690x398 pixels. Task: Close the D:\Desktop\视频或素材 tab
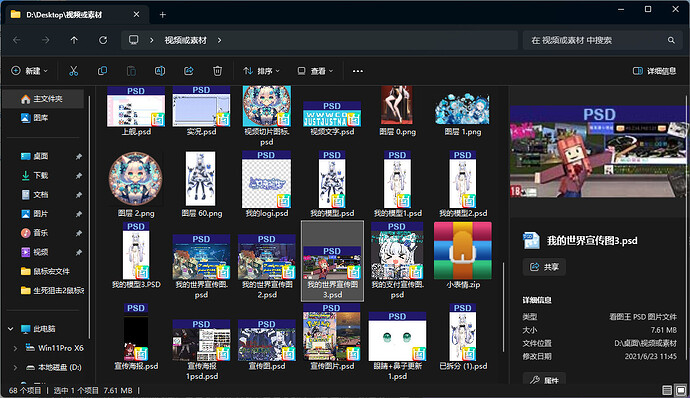tap(136, 15)
